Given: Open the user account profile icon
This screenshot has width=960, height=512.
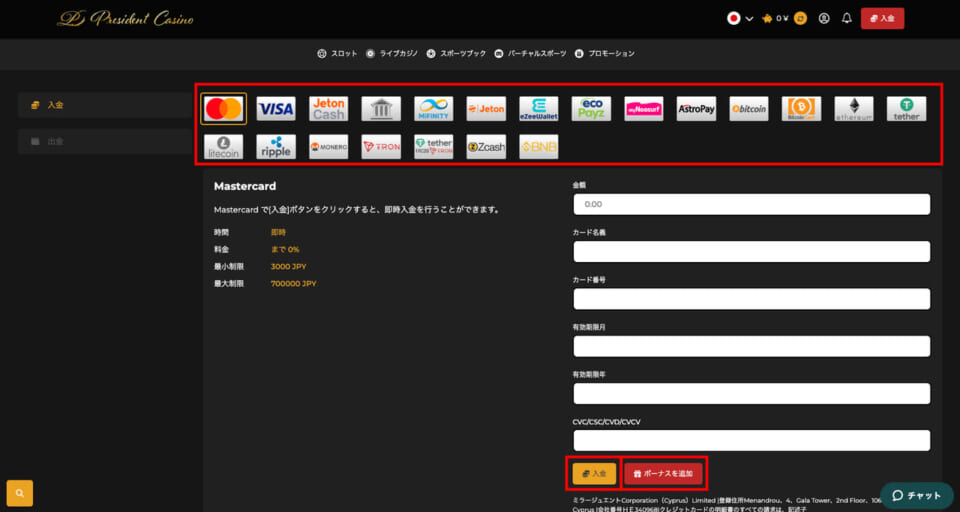Looking at the screenshot, I should [824, 18].
